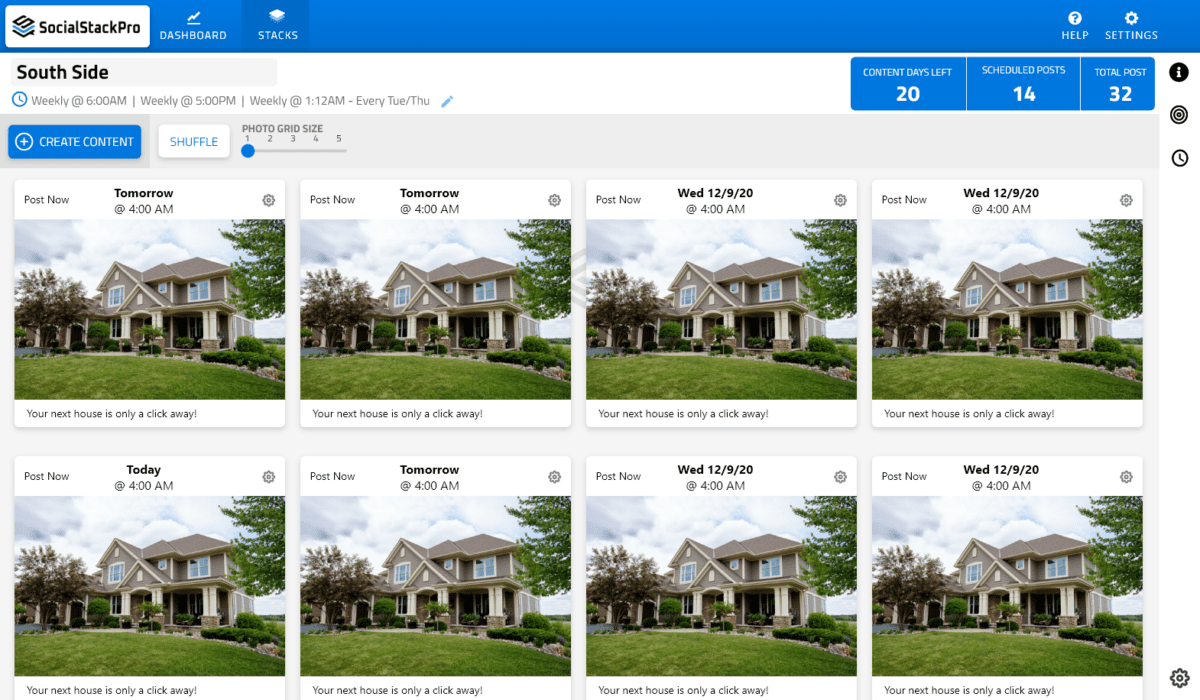Switch to the Stacks tab

(277, 26)
